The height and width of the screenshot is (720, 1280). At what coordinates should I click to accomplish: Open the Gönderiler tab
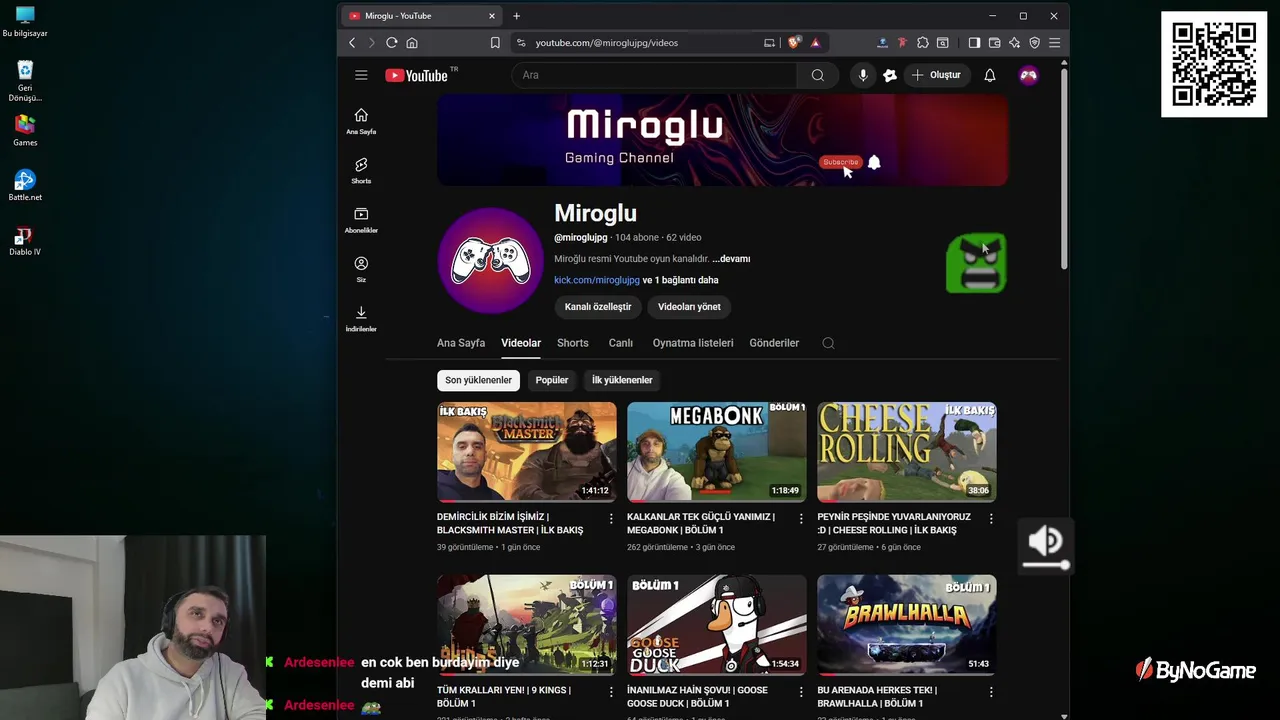coord(774,343)
